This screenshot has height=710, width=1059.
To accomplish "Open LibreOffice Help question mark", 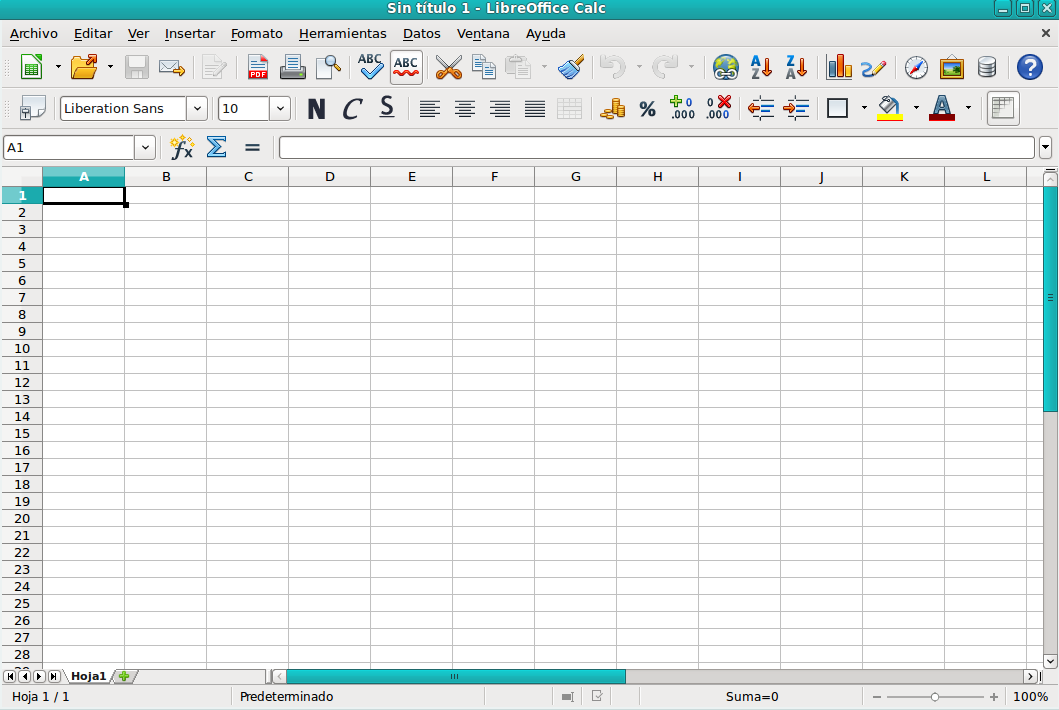I will click(1029, 67).
